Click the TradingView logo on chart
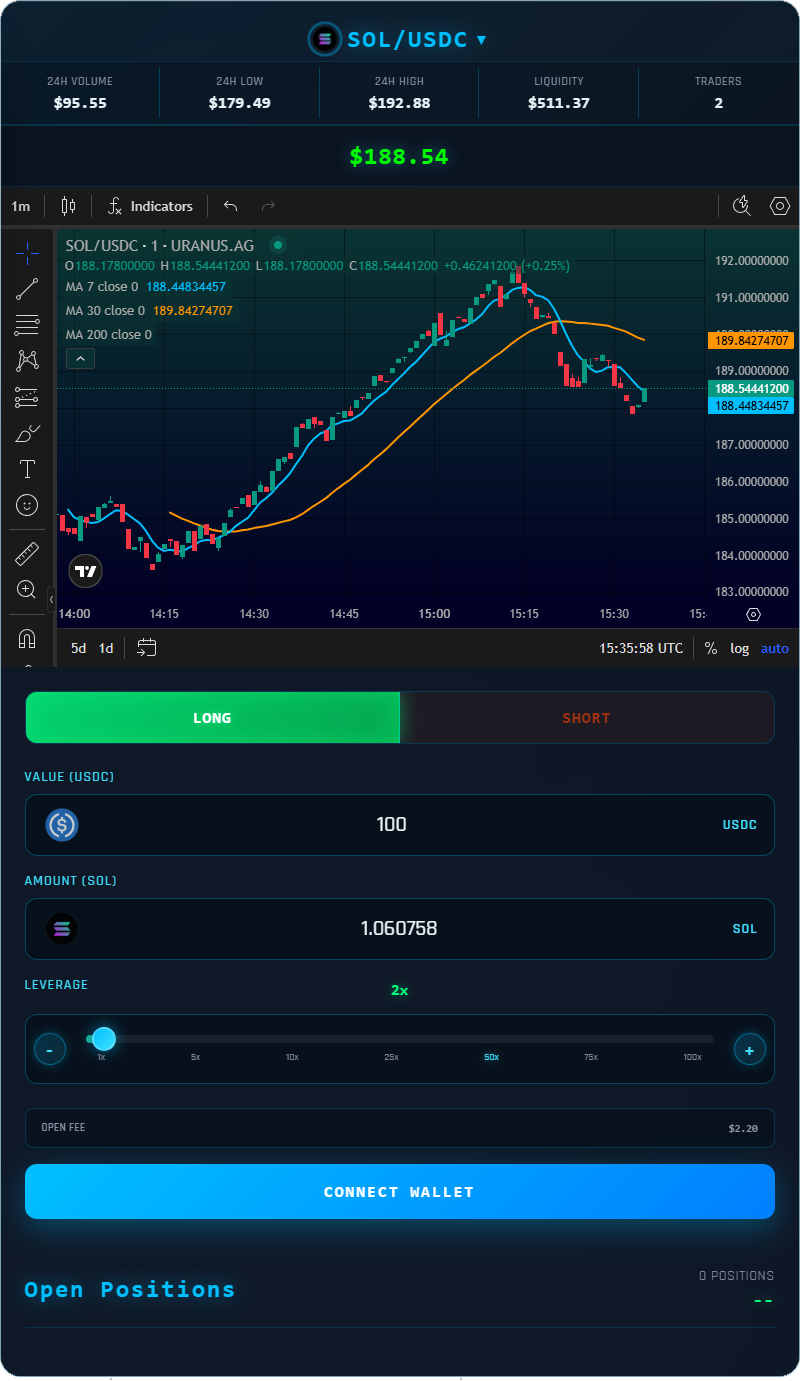This screenshot has width=800, height=1381. point(87,571)
